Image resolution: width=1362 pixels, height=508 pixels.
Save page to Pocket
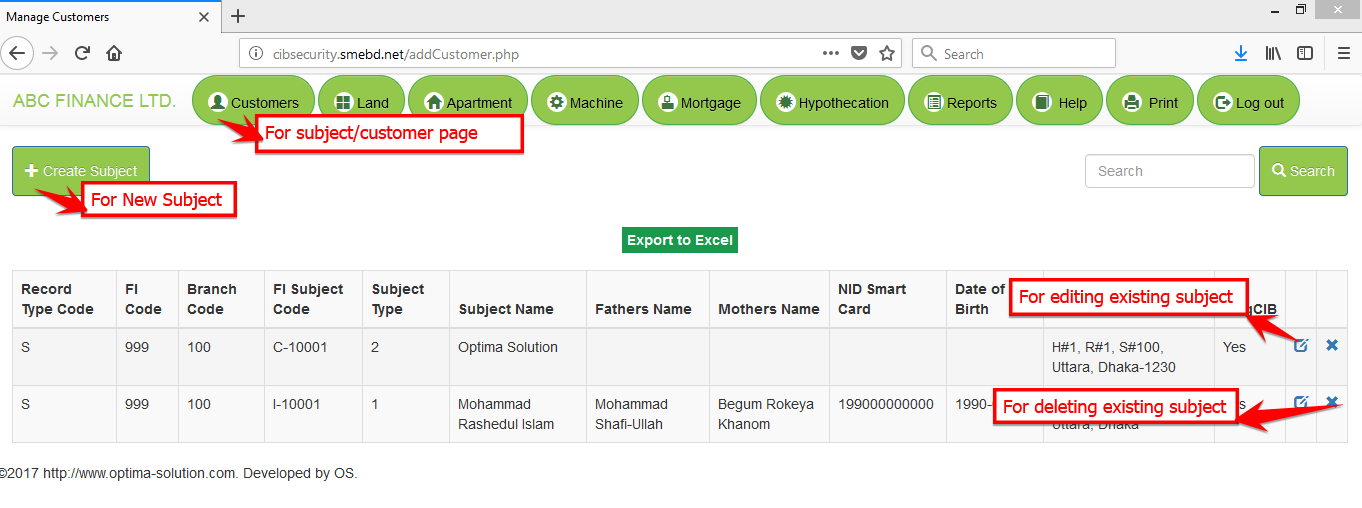tap(859, 54)
